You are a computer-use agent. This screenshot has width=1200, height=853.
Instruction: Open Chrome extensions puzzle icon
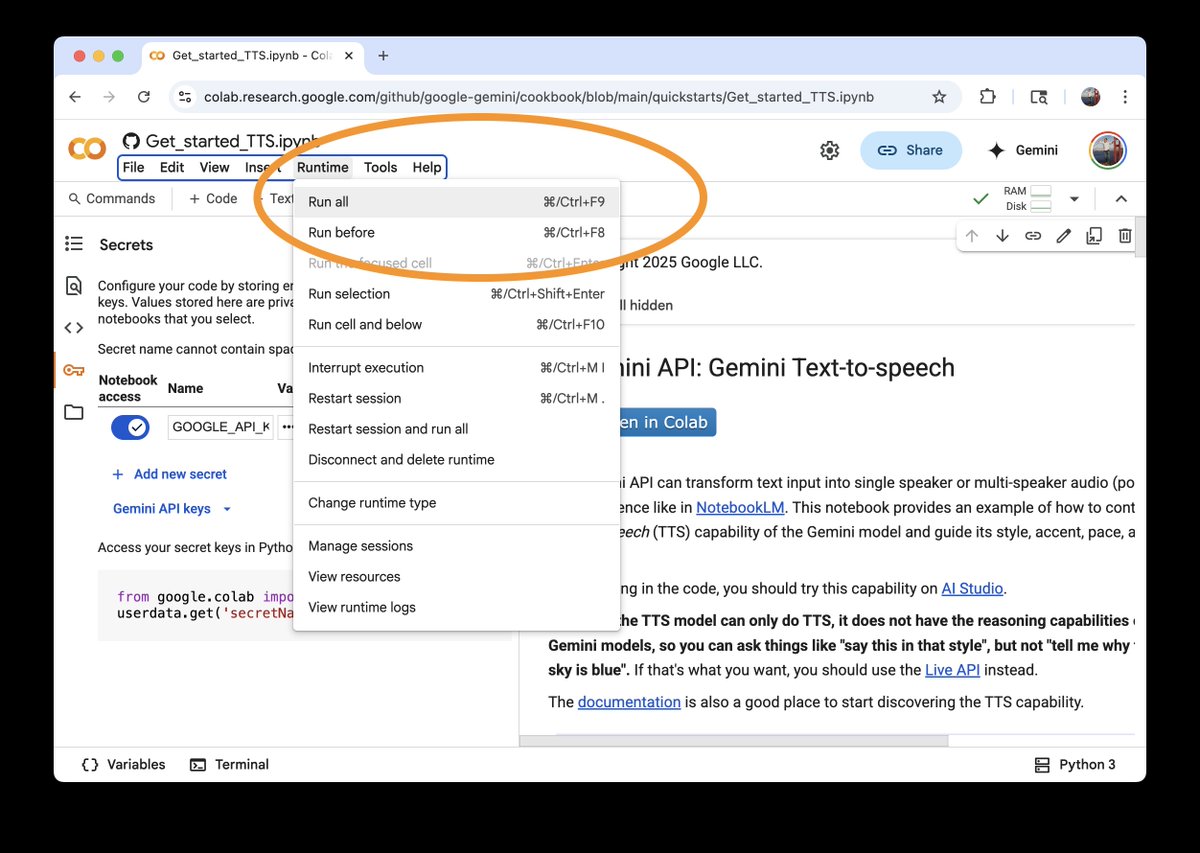[988, 97]
